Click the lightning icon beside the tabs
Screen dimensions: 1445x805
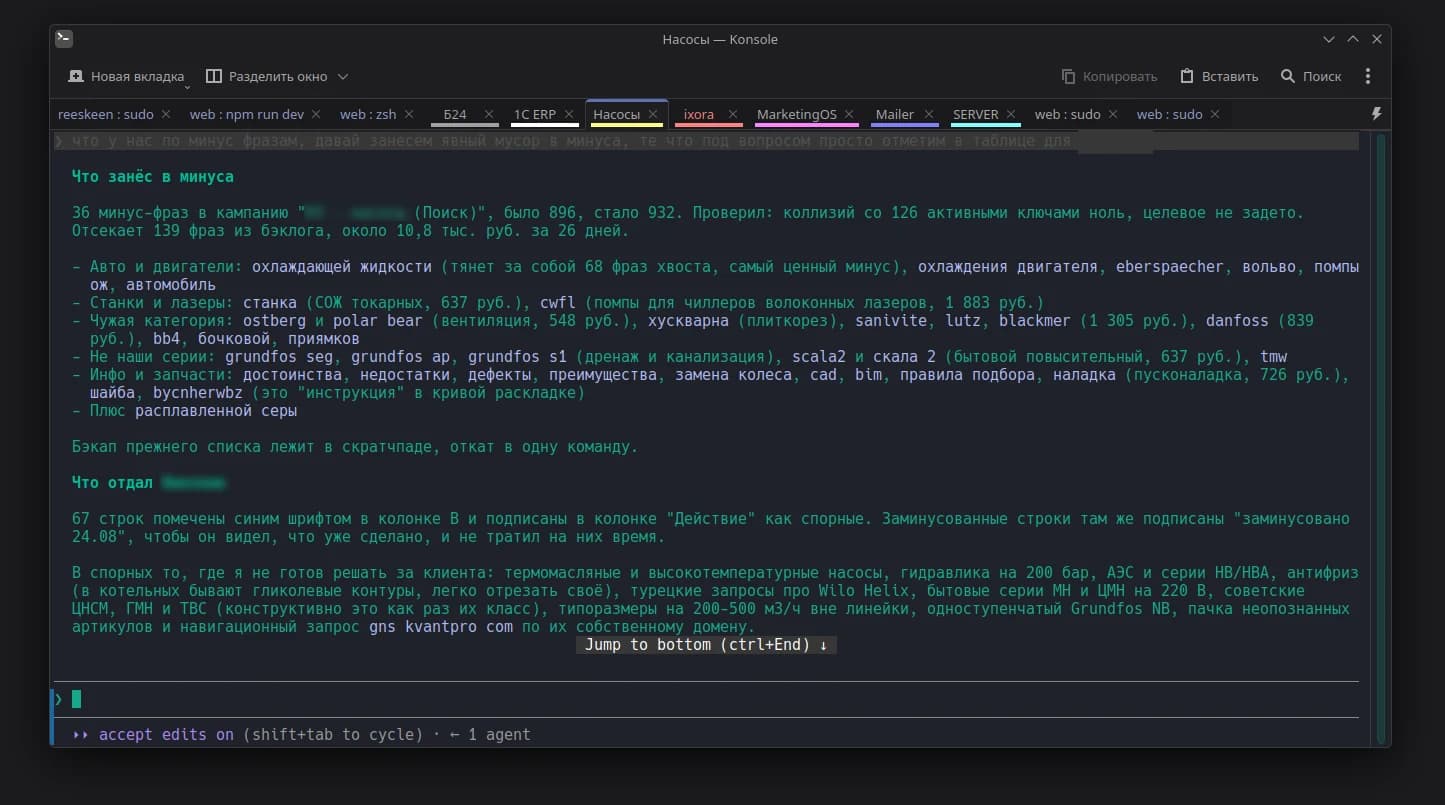tap(1376, 114)
